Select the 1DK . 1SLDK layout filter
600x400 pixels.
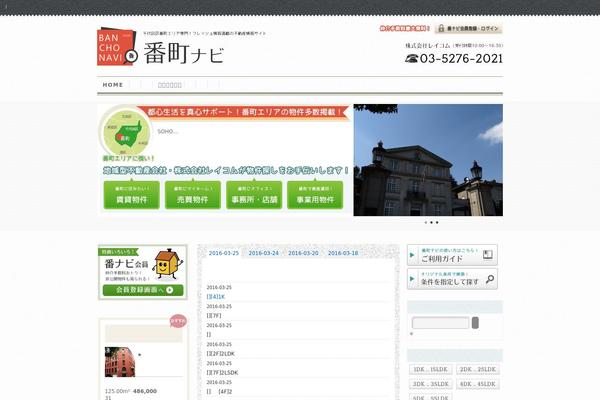click(431, 369)
